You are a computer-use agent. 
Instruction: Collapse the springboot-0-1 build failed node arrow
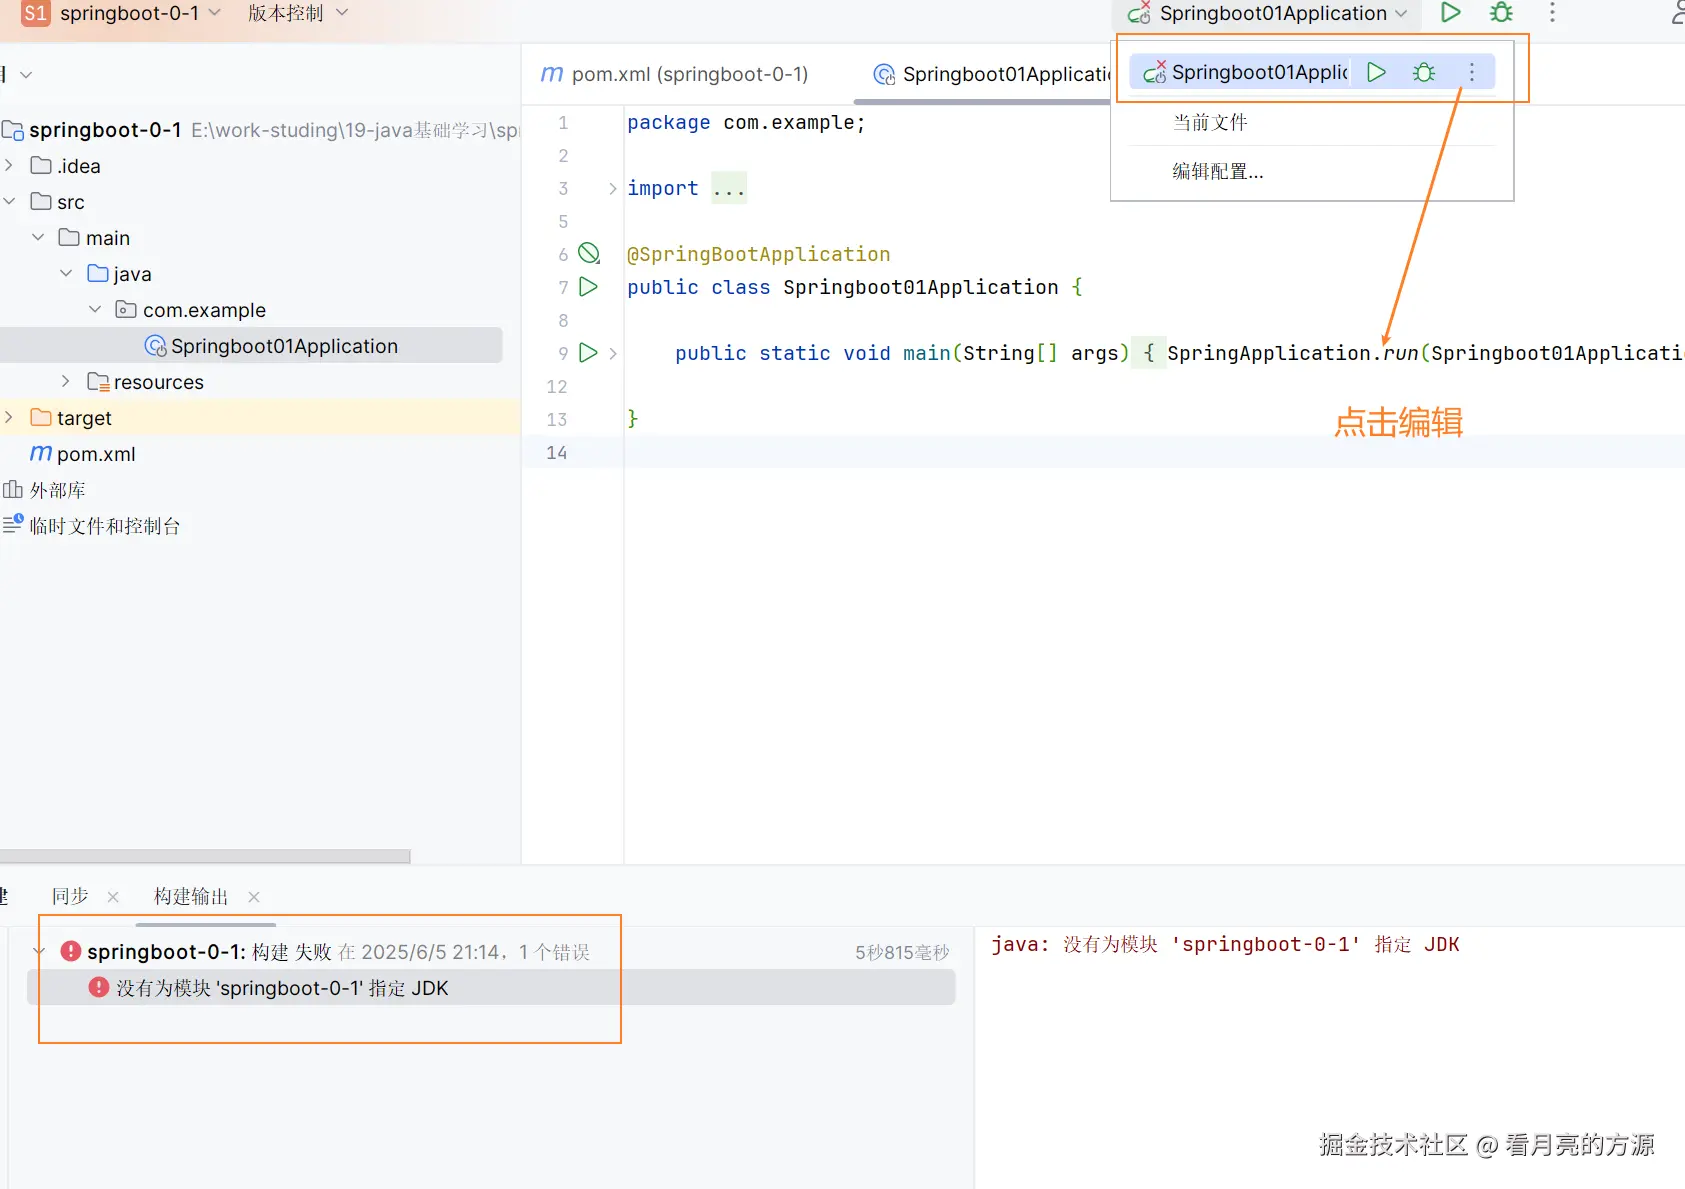(39, 951)
